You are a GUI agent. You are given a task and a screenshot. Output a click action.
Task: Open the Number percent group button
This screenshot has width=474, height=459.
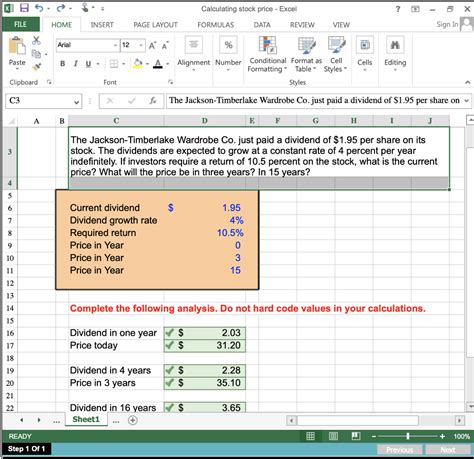[x=228, y=53]
